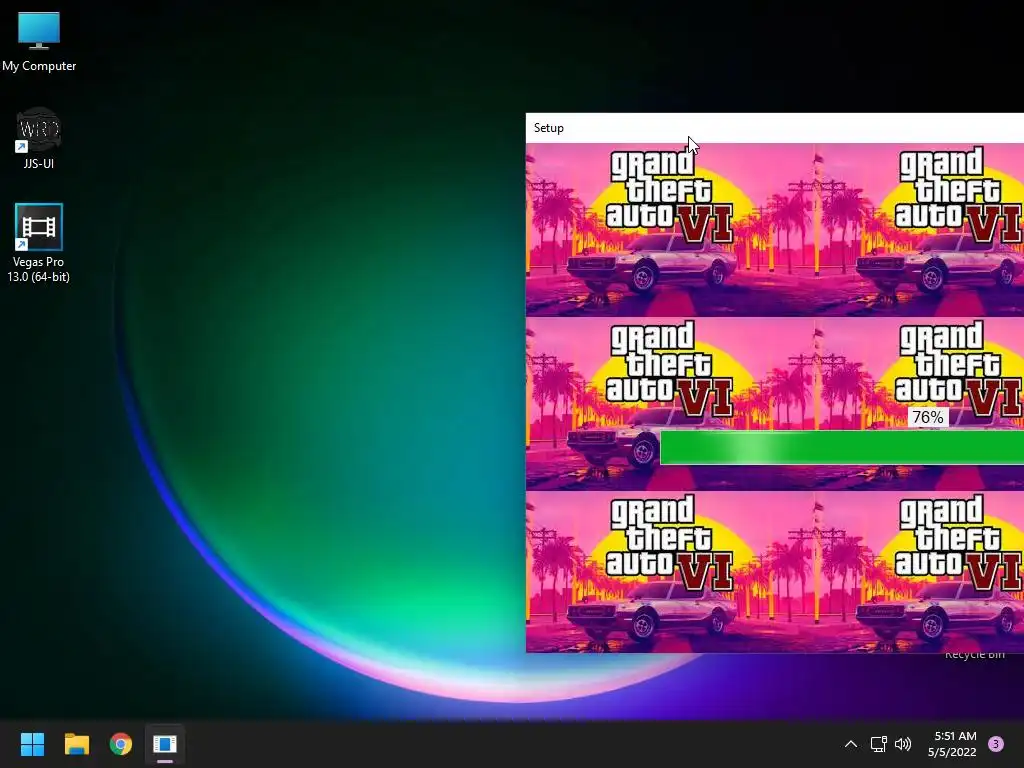Open File Explorer from the taskbar

76,744
